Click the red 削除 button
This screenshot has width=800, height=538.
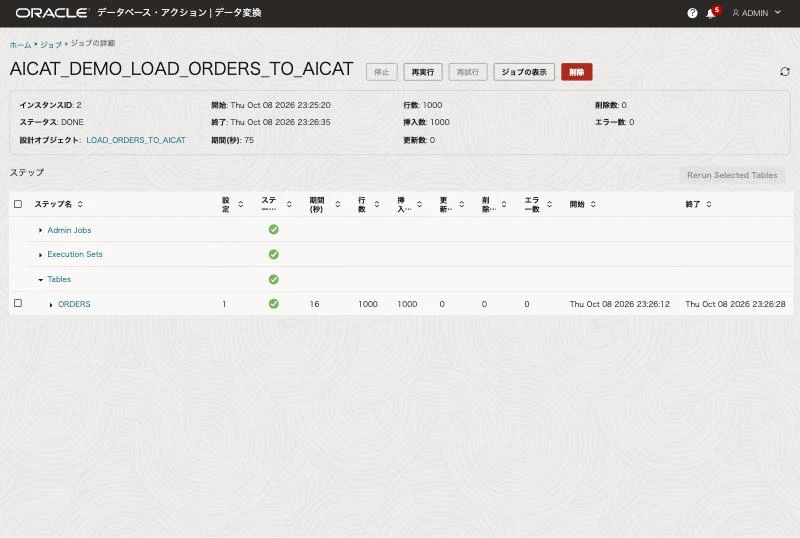pos(577,72)
